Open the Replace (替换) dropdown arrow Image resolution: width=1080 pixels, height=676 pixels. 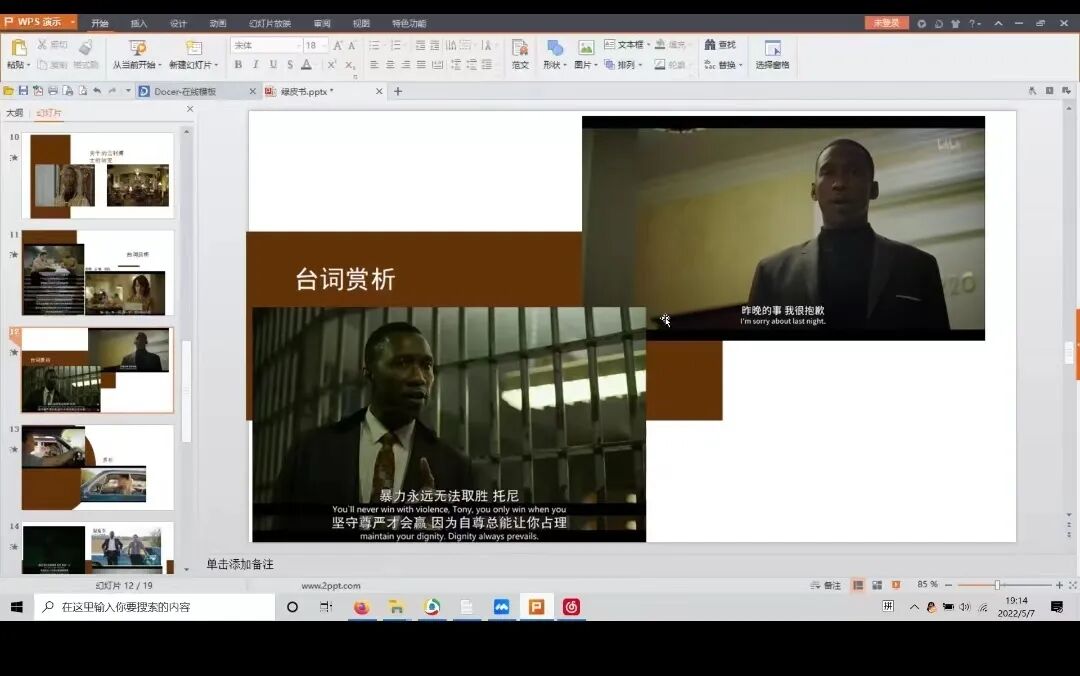[x=739, y=64]
